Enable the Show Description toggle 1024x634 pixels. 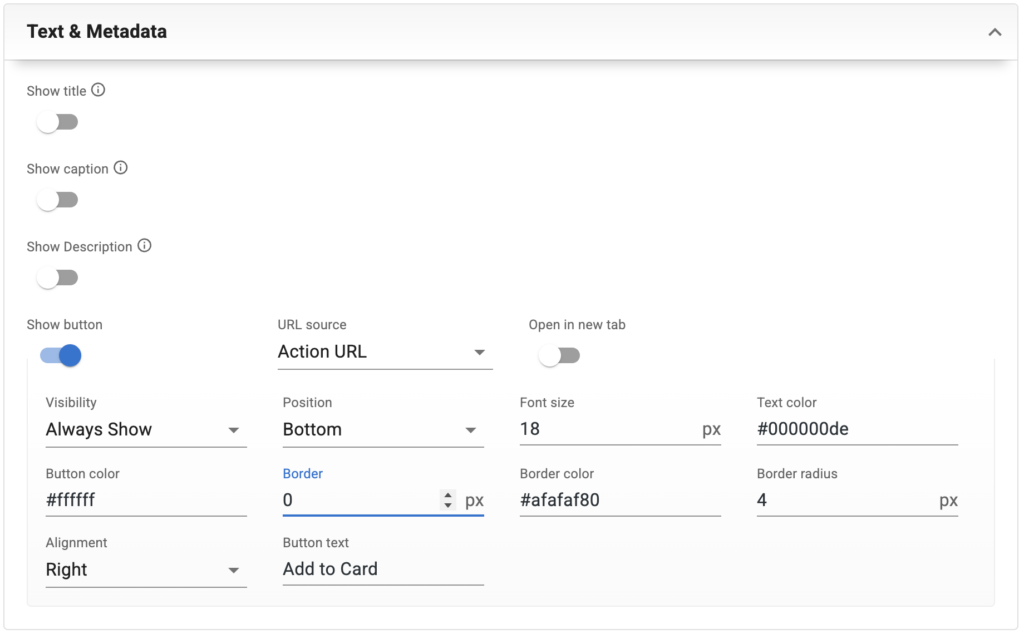(57, 278)
